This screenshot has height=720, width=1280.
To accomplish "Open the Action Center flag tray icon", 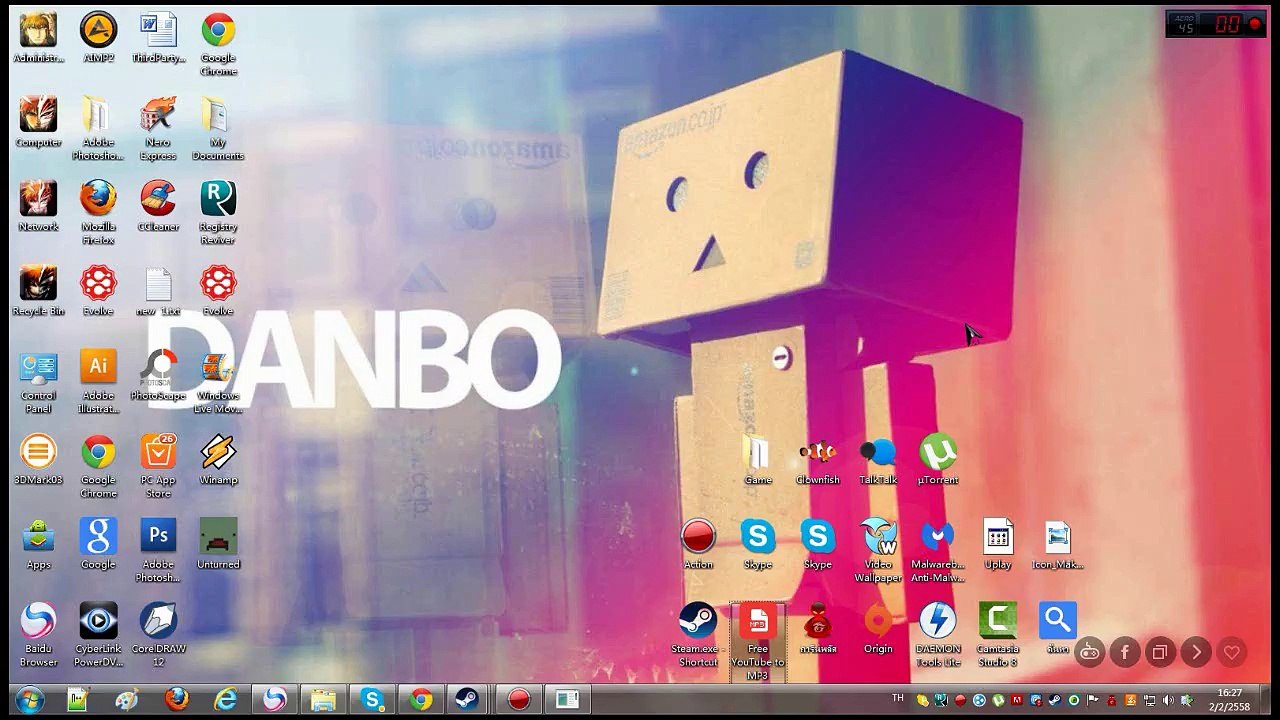I will click(x=1093, y=700).
